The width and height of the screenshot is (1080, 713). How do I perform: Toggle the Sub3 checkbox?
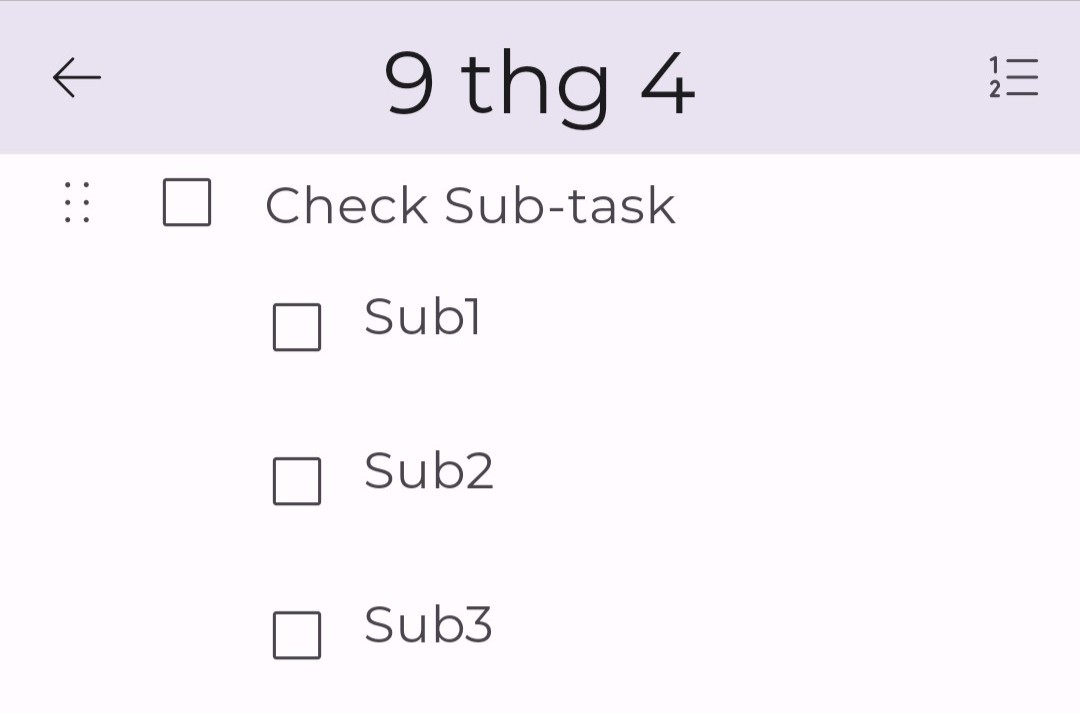[x=297, y=635]
